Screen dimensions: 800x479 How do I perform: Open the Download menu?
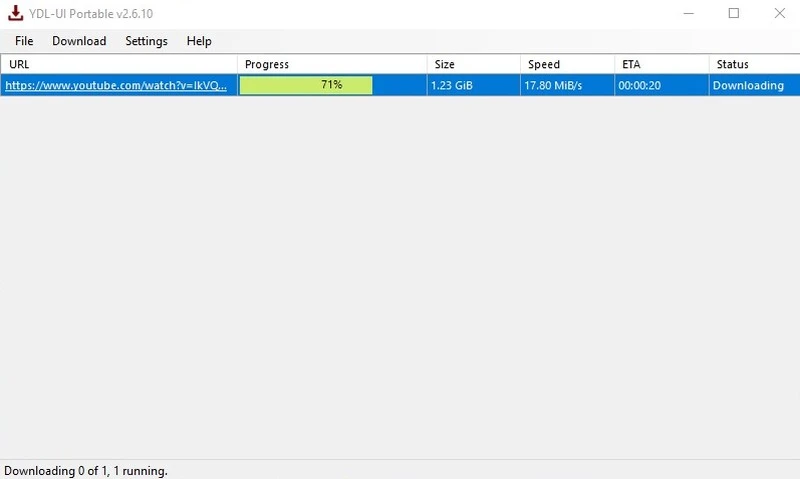(x=79, y=41)
